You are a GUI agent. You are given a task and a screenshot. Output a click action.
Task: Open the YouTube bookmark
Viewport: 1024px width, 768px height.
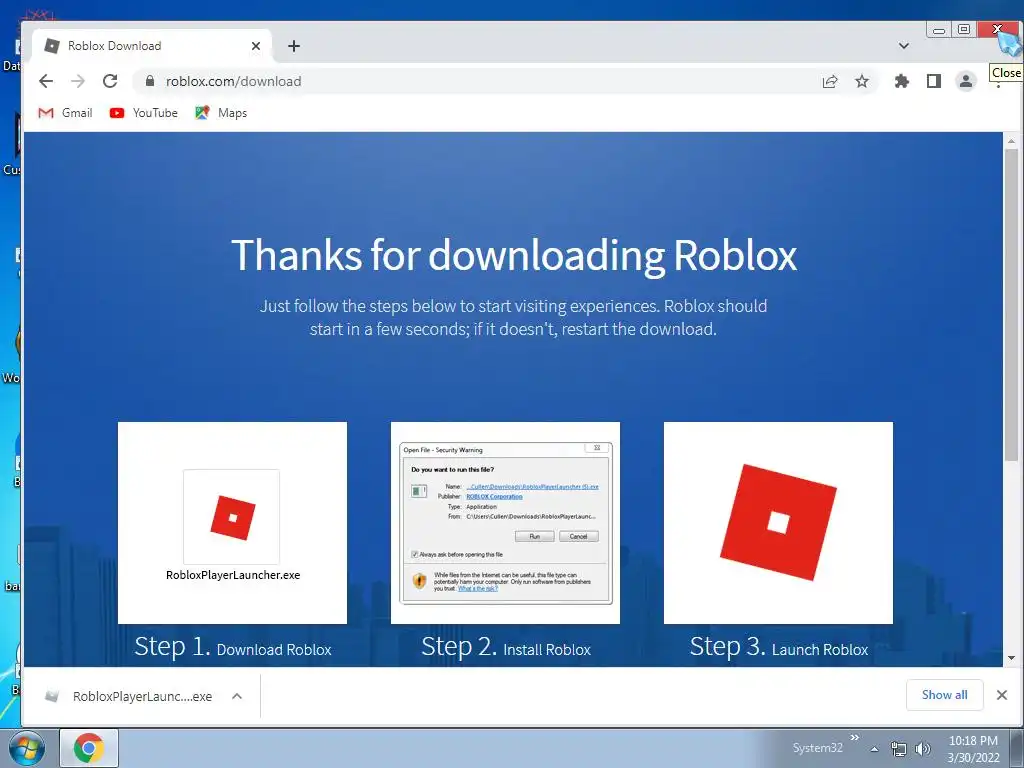pyautogui.click(x=144, y=113)
